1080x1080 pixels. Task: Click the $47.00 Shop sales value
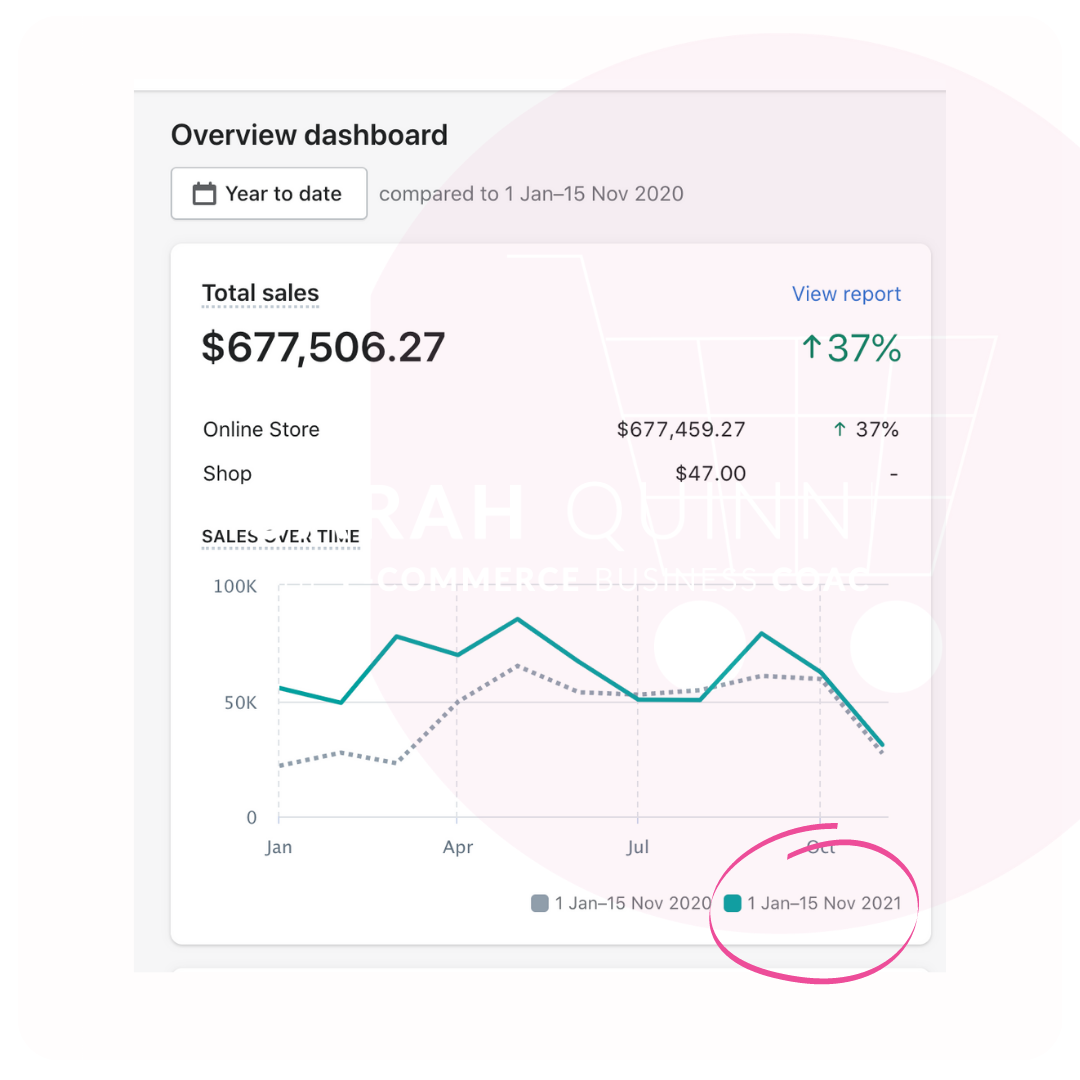pyautogui.click(x=710, y=474)
